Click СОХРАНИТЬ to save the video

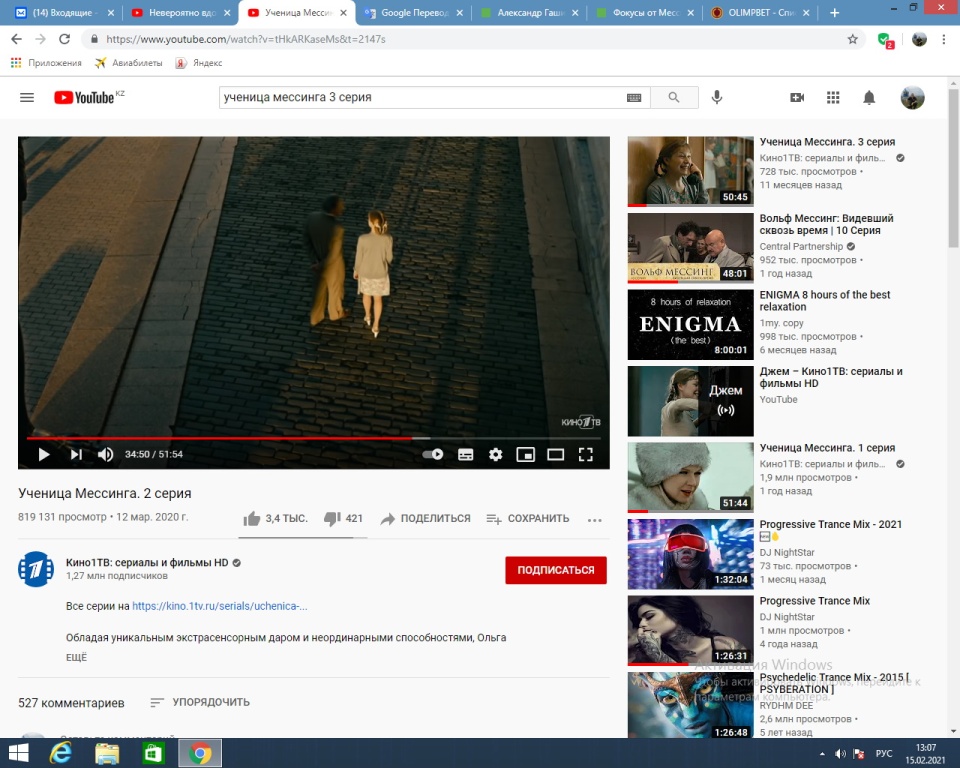point(528,519)
